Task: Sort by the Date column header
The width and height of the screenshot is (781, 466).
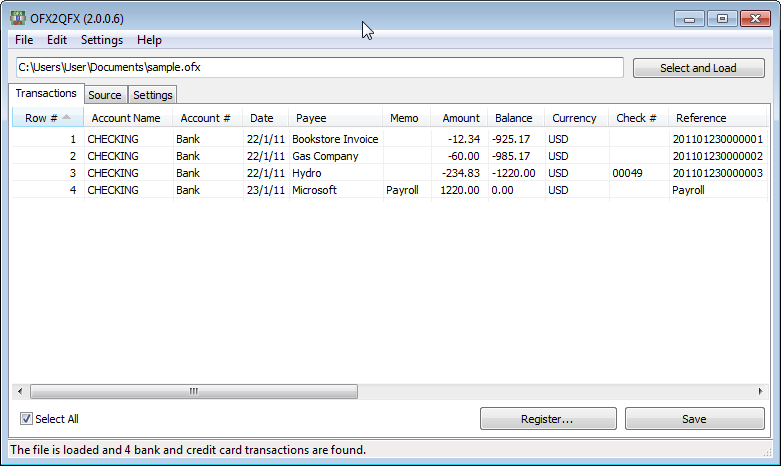Action: coord(265,118)
